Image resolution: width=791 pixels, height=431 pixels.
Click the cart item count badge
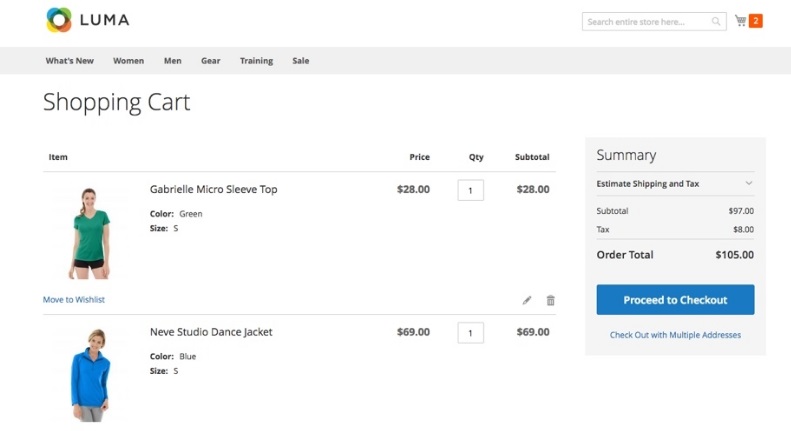tap(756, 21)
